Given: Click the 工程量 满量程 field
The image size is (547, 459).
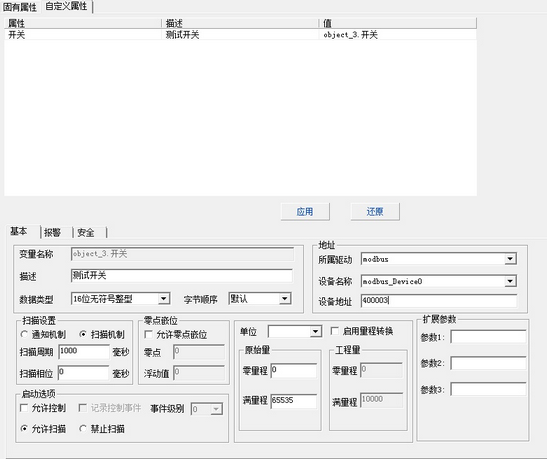Looking at the screenshot, I should point(381,400).
